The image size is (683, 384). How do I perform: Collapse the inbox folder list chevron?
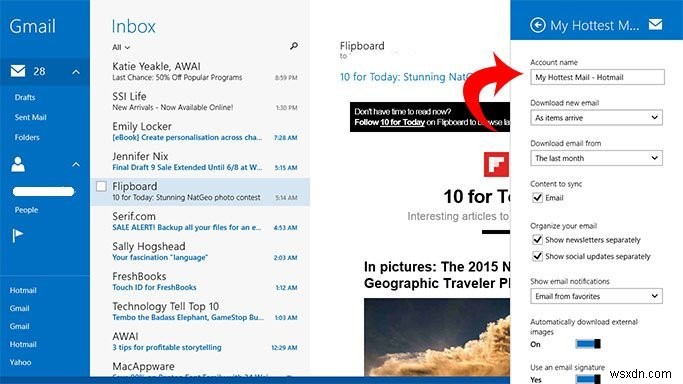(76, 72)
